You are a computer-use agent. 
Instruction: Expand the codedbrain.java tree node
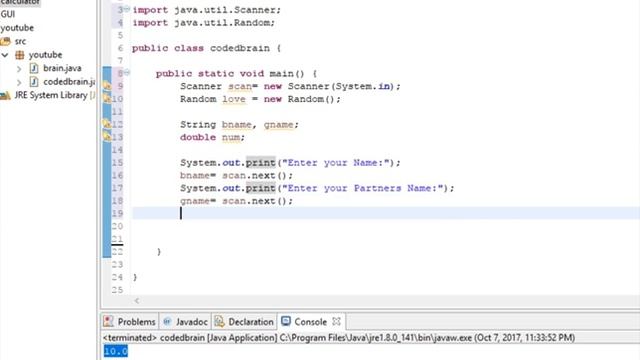pos(19,82)
